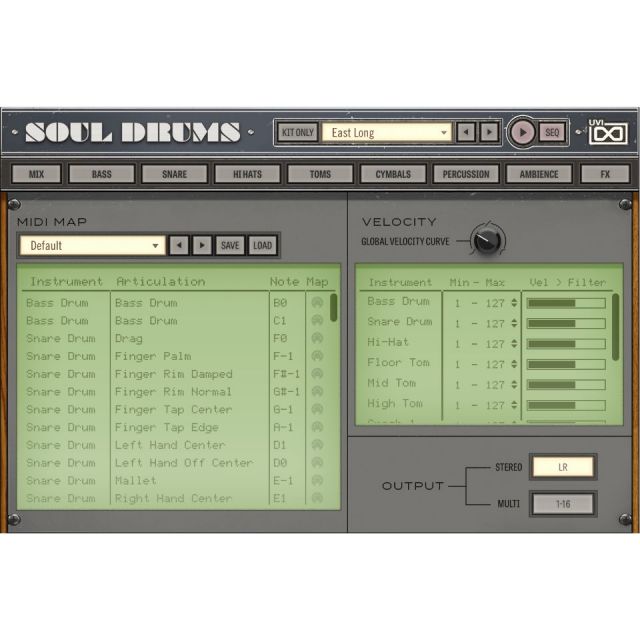Open the East Long preset dropdown
The width and height of the screenshot is (640, 640).
387,133
